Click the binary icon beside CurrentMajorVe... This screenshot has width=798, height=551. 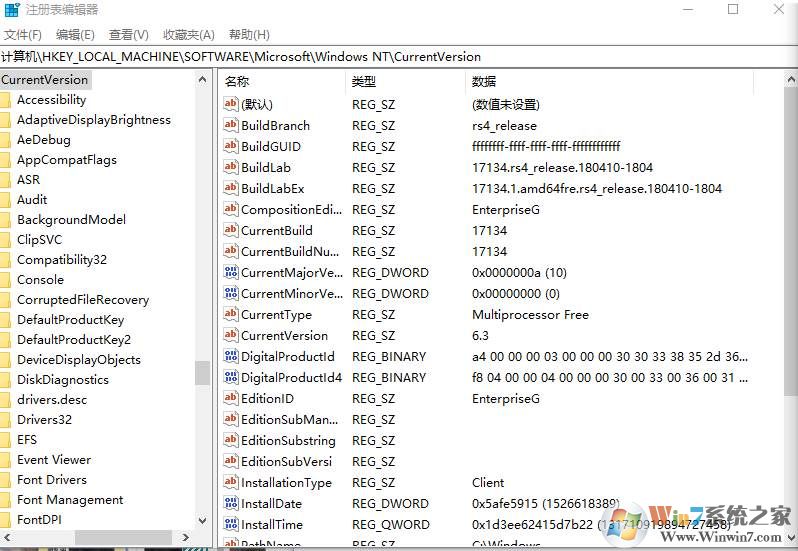[x=231, y=272]
